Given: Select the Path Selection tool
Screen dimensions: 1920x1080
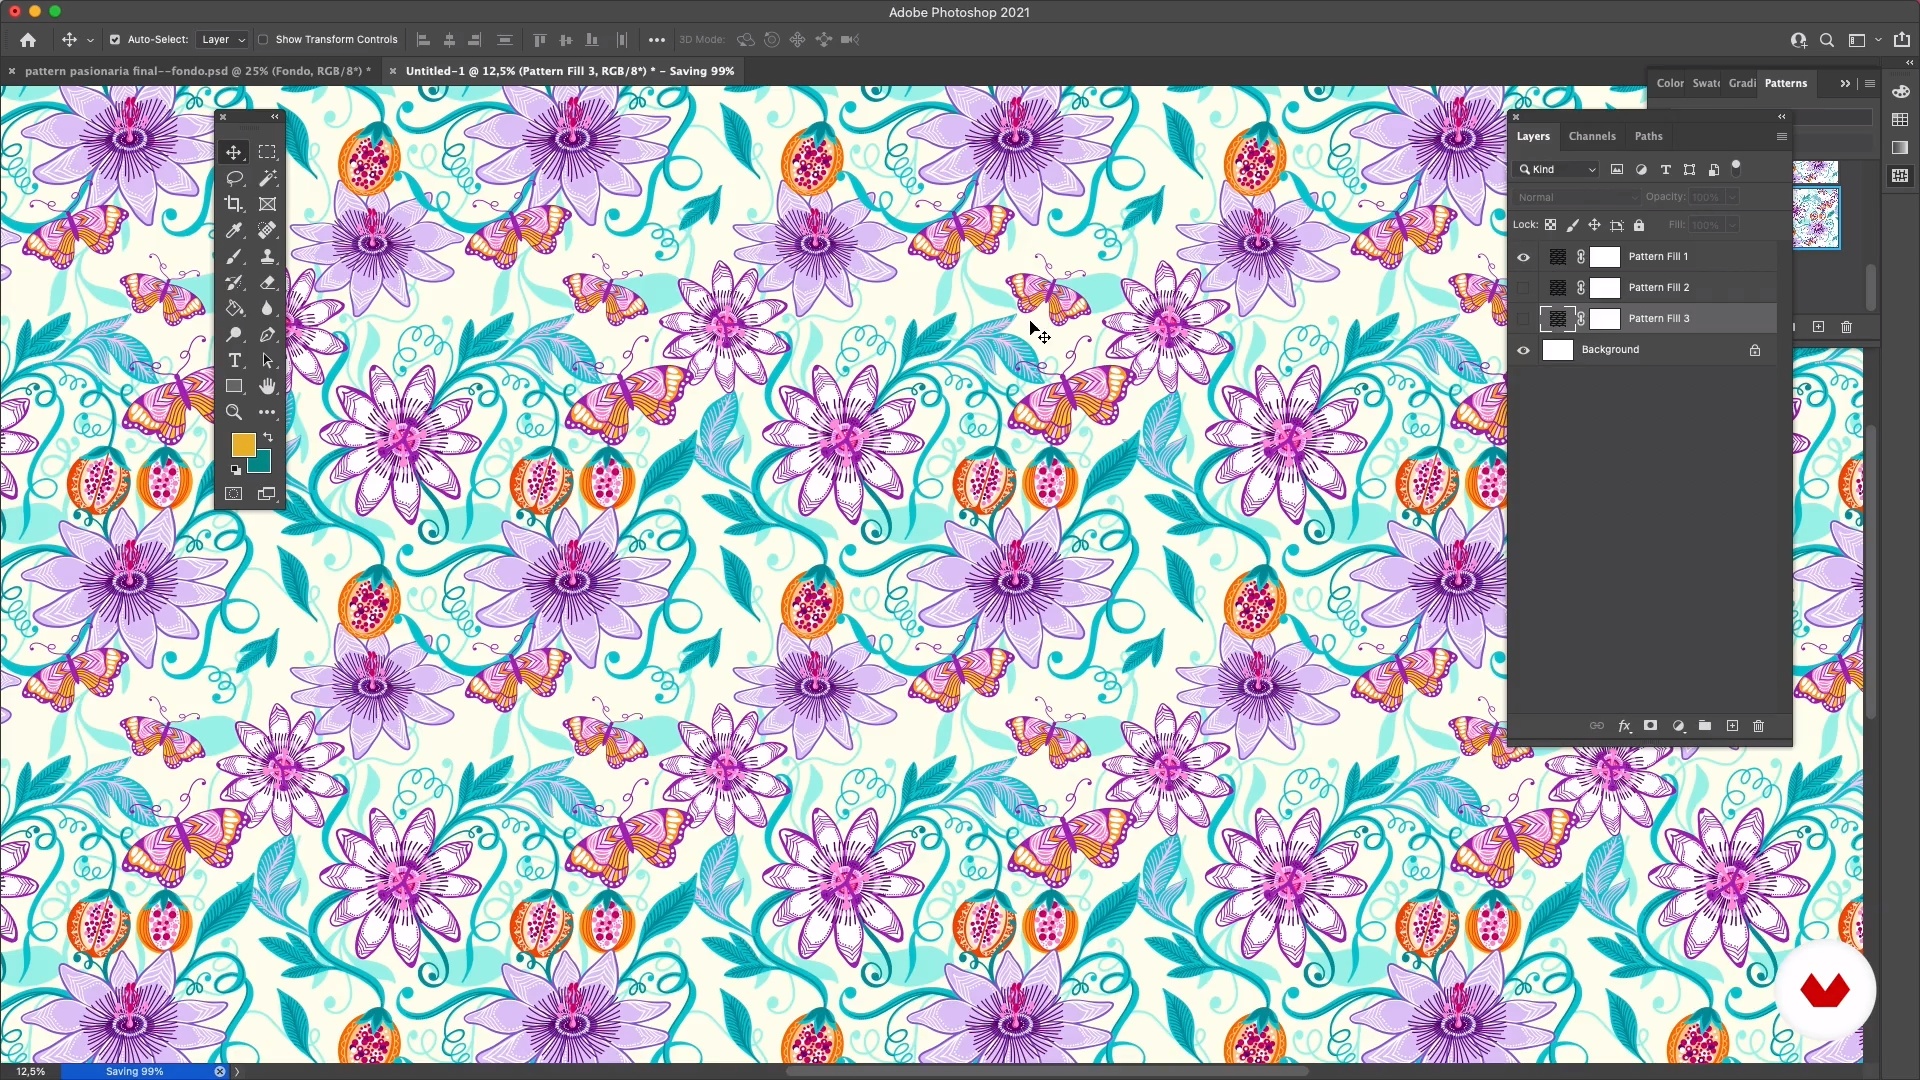Looking at the screenshot, I should (267, 360).
